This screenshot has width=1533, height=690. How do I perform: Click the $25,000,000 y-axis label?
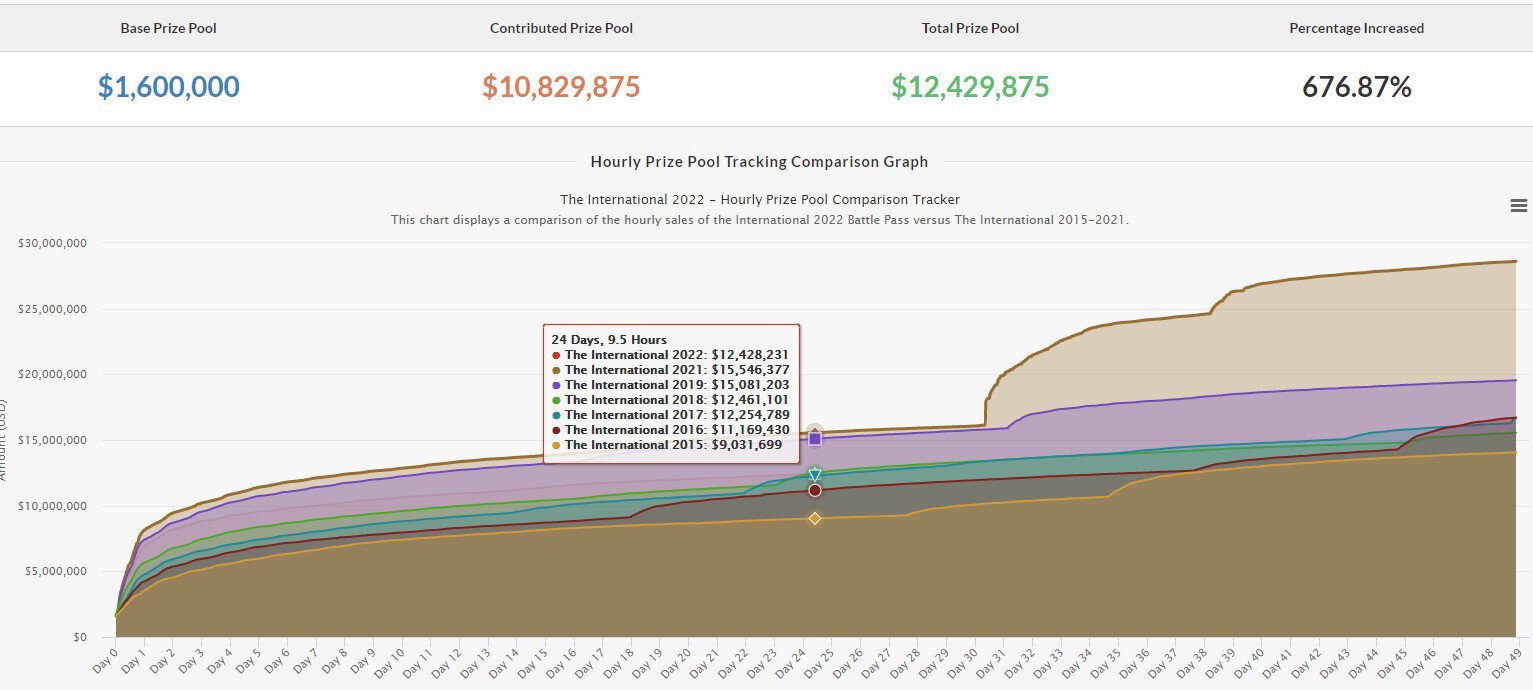pos(52,309)
